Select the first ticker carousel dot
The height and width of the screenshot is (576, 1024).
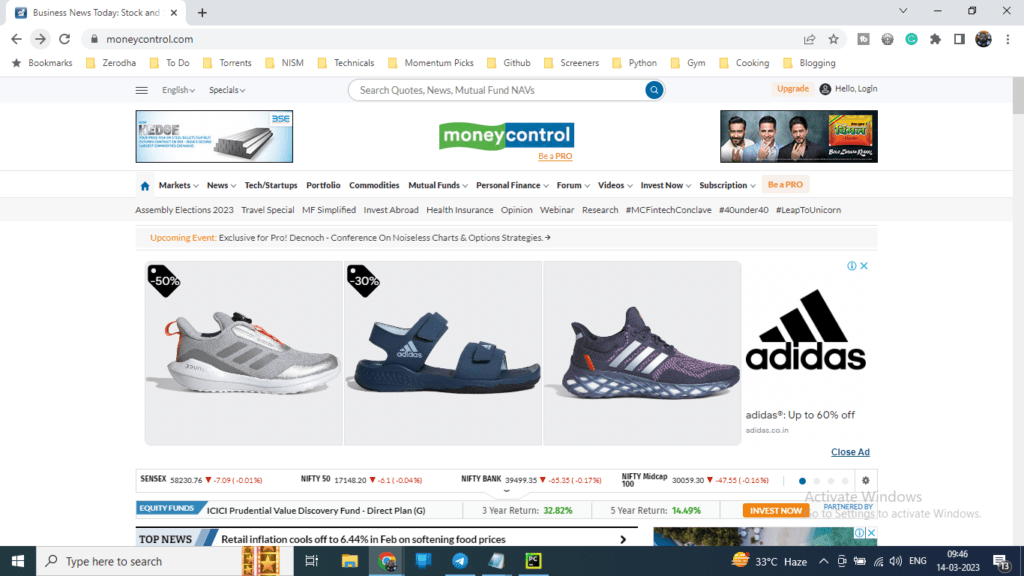802,481
